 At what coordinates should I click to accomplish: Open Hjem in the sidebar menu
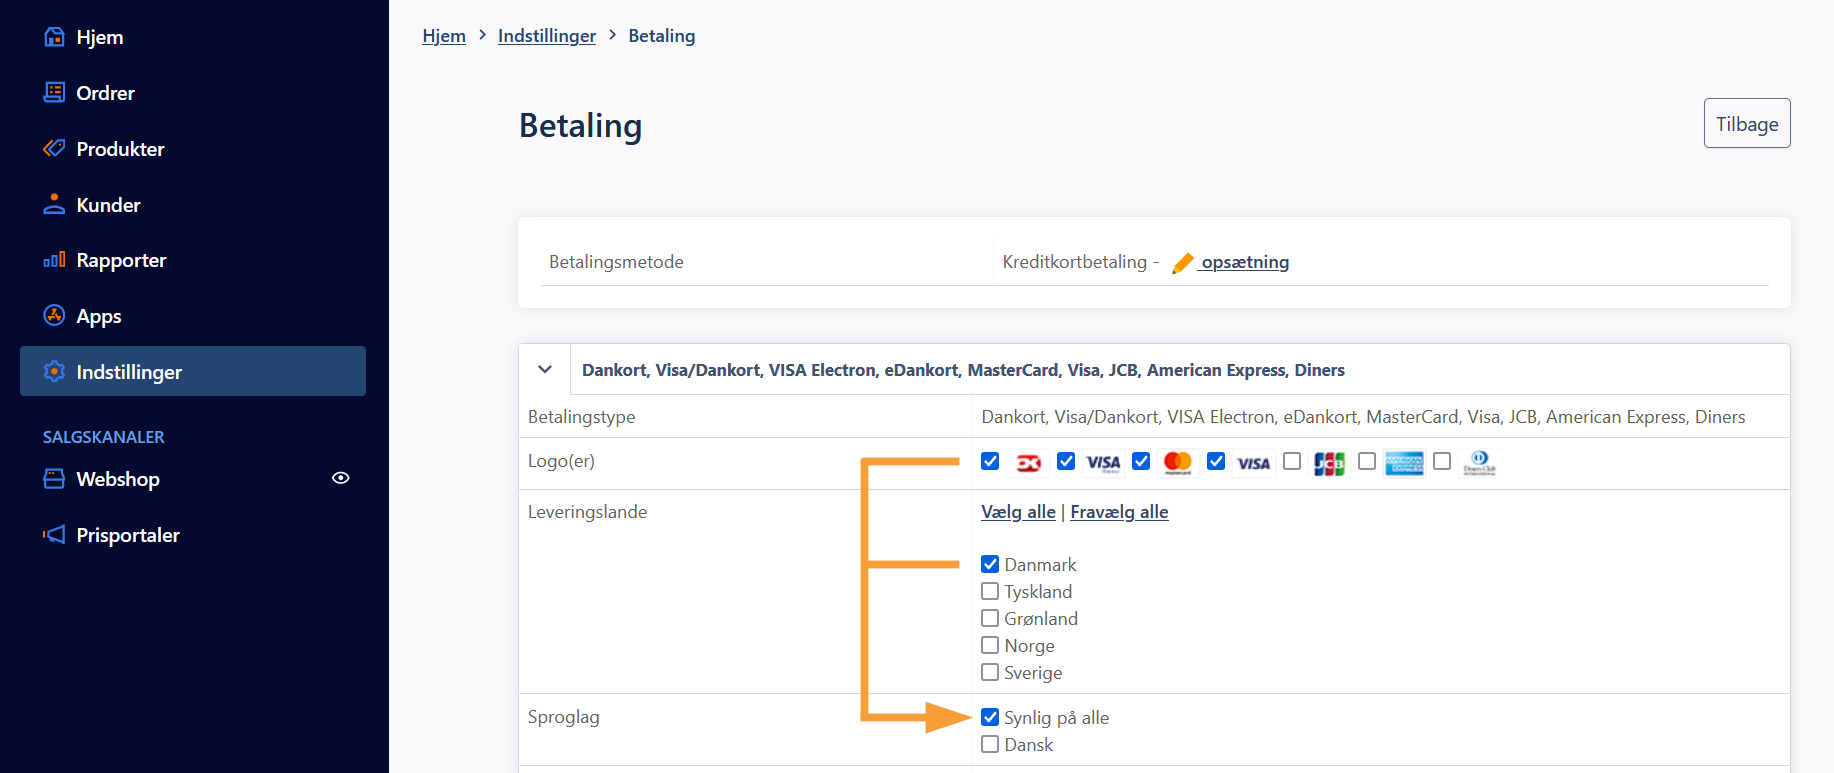tap(193, 37)
